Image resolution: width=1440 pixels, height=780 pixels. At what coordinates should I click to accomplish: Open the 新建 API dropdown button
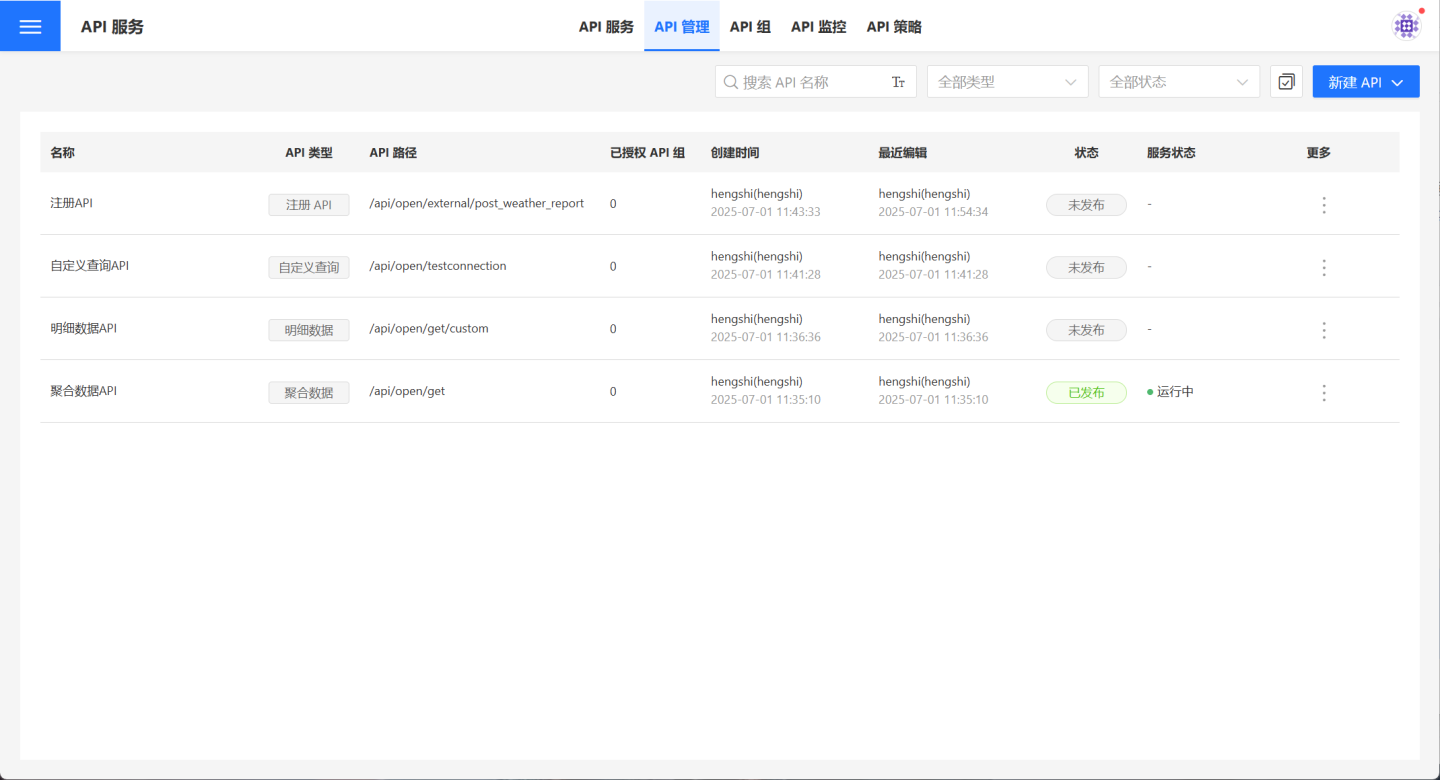point(1365,82)
